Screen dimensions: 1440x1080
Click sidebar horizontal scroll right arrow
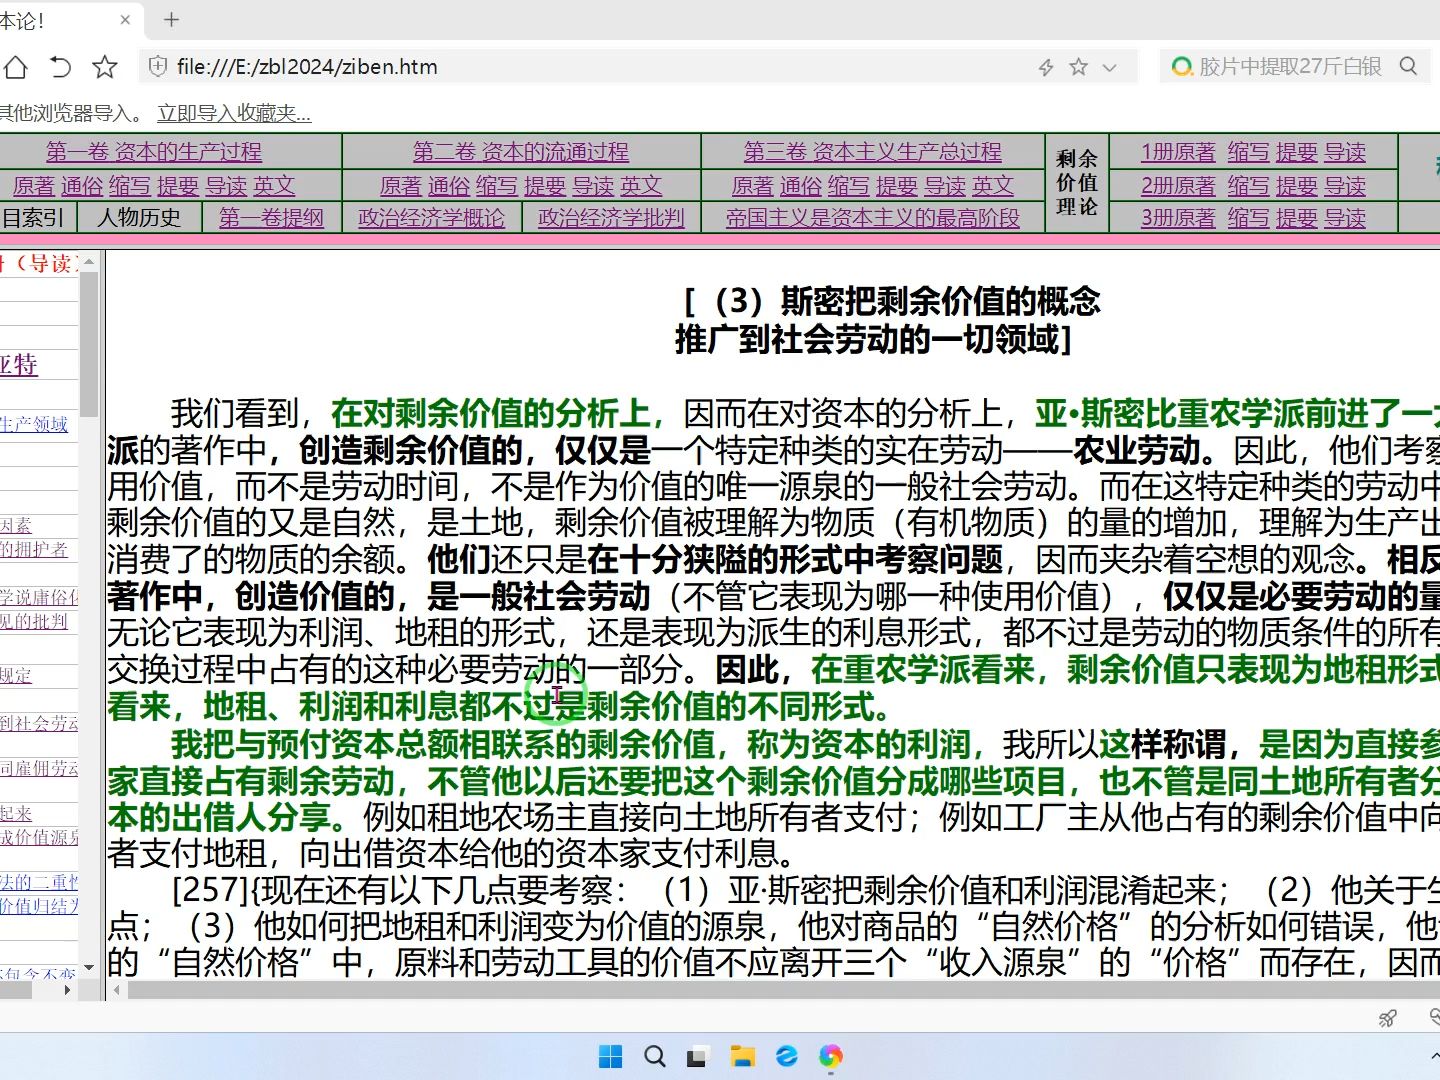[x=68, y=990]
